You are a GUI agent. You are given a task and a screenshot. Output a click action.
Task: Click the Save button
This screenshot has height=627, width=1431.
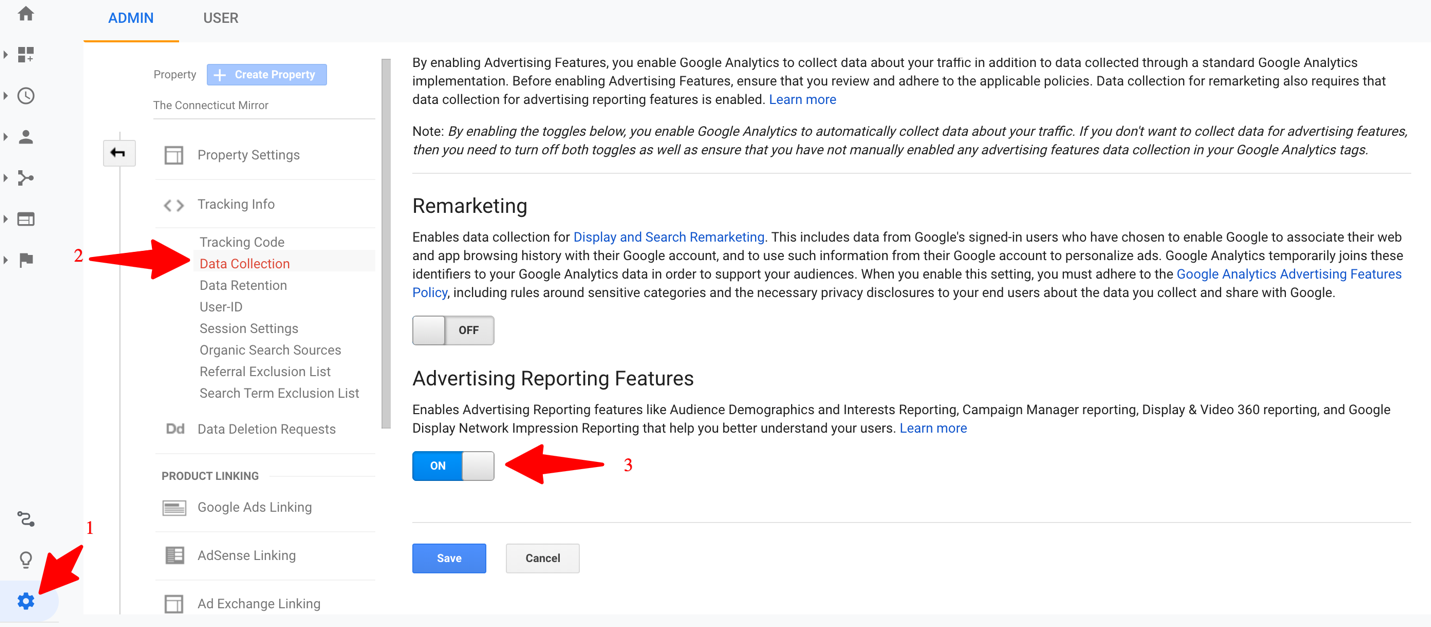pyautogui.click(x=449, y=558)
